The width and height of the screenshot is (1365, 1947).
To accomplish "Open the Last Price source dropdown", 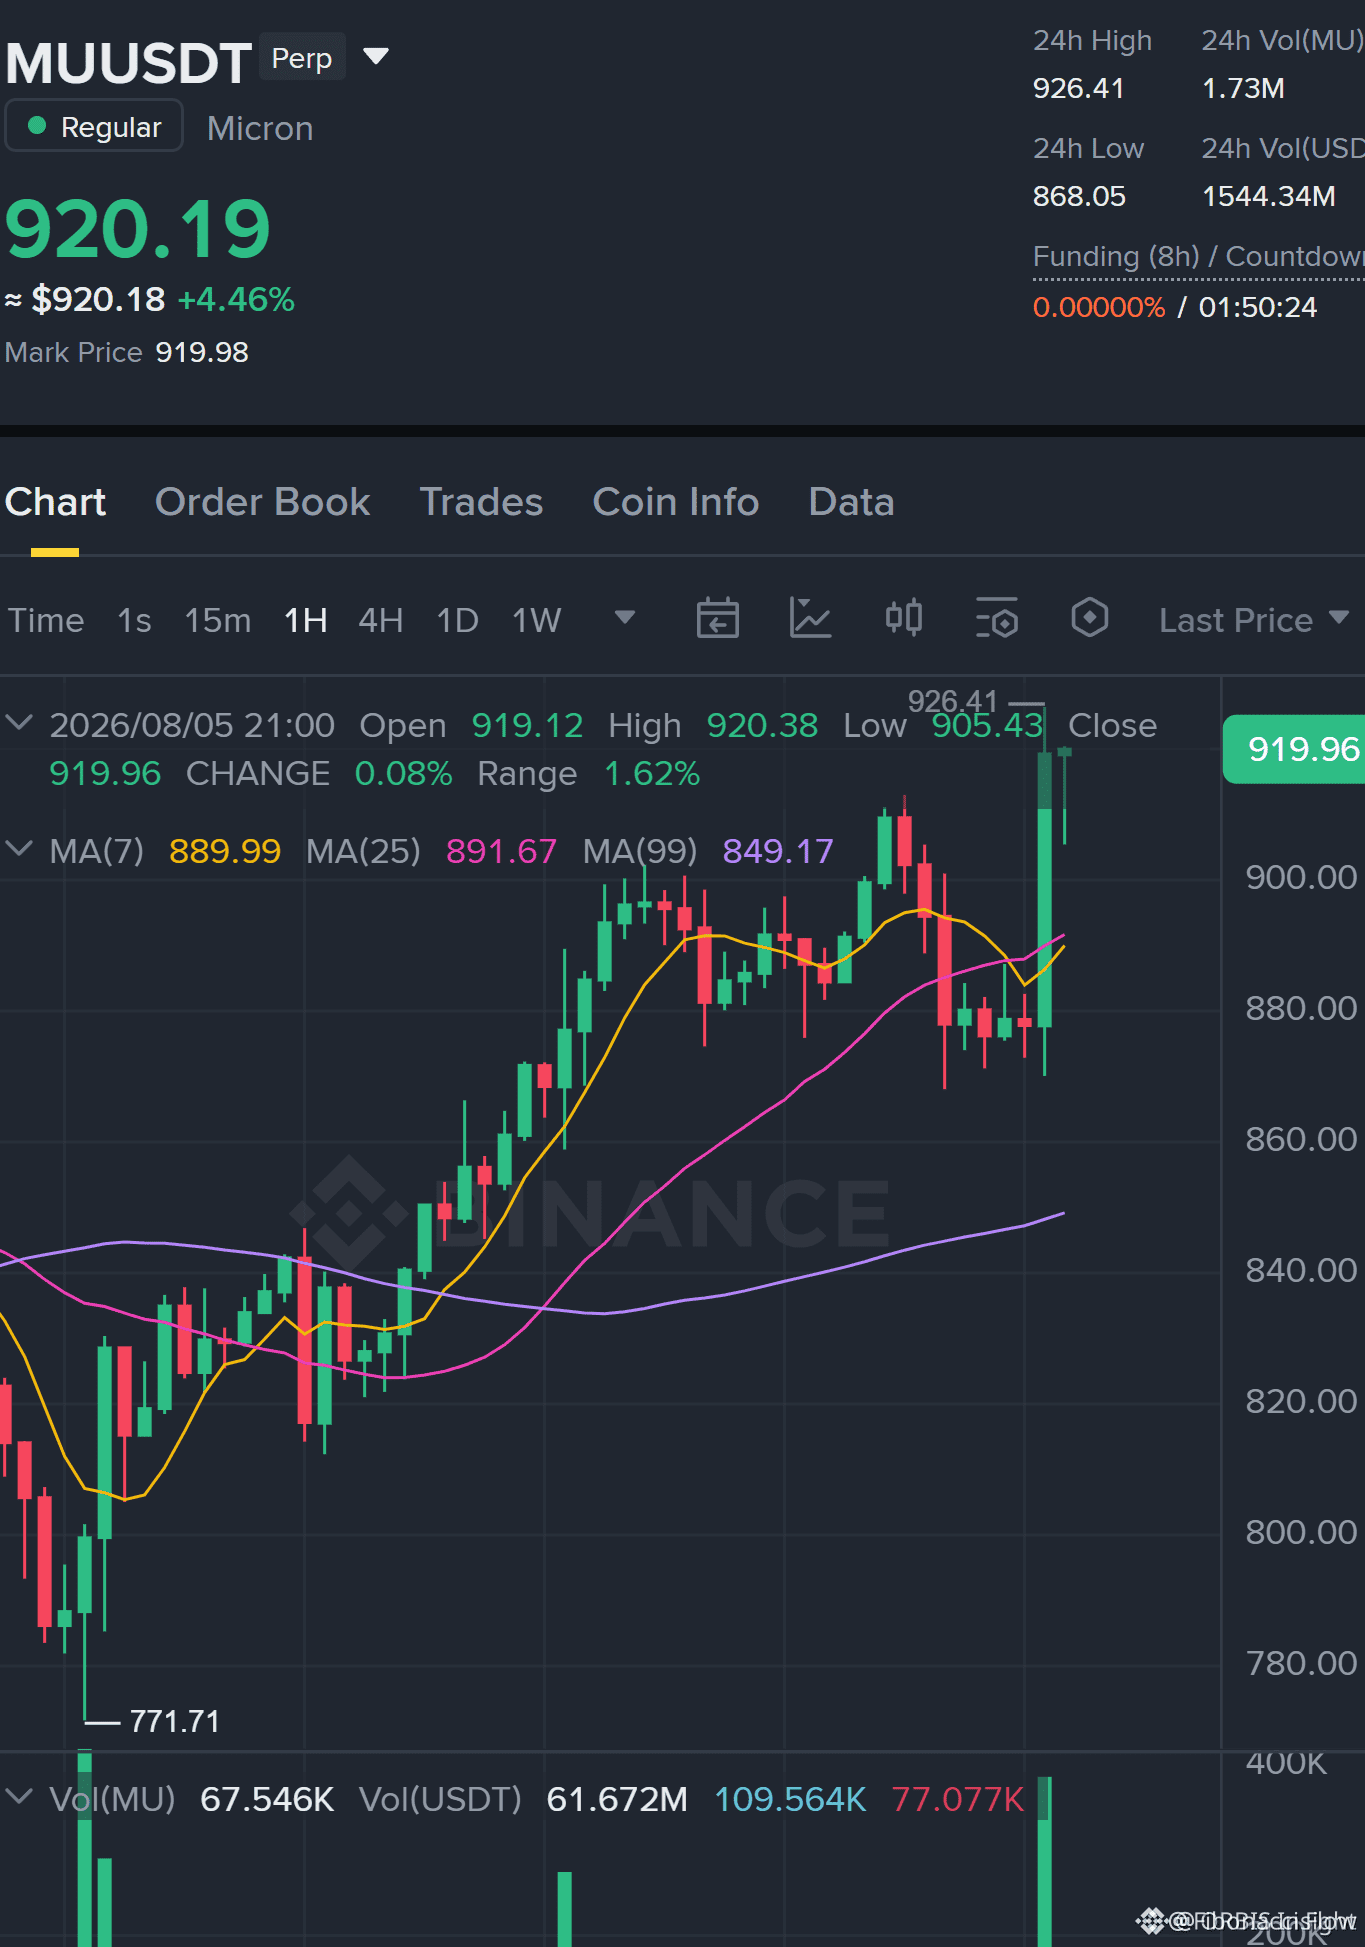I will 1254,620.
